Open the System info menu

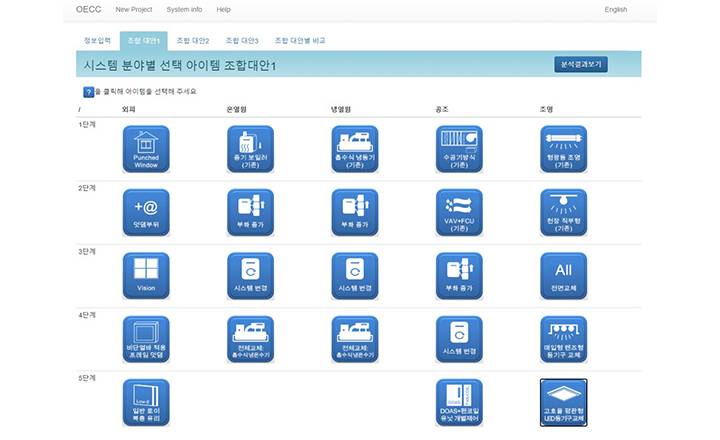click(x=184, y=9)
